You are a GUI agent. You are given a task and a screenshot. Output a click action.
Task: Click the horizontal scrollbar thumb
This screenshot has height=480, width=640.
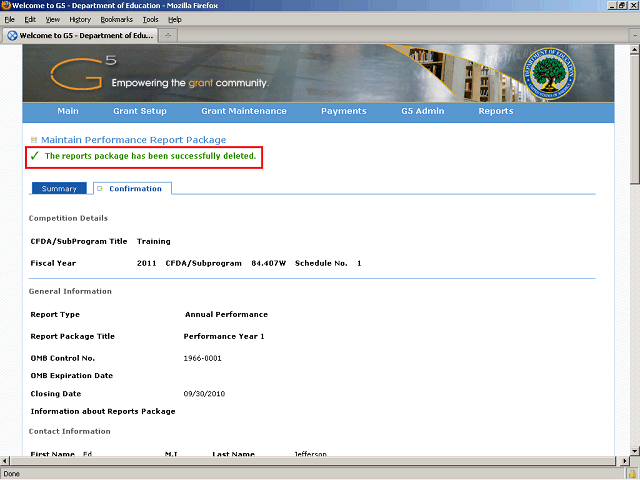(x=313, y=461)
